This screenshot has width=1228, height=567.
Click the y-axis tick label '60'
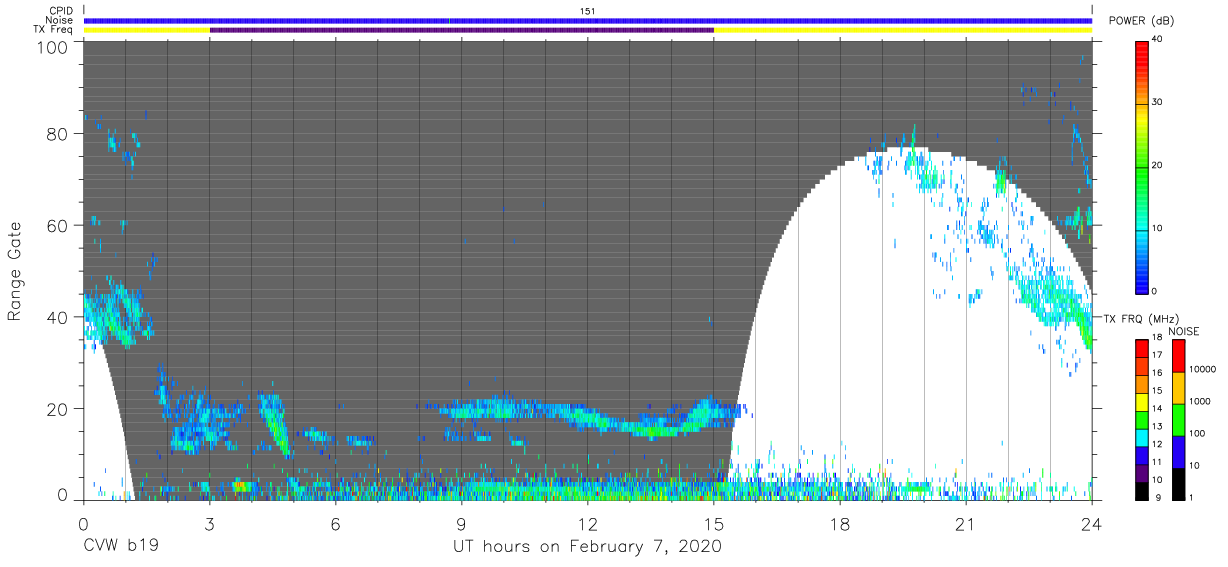59,225
